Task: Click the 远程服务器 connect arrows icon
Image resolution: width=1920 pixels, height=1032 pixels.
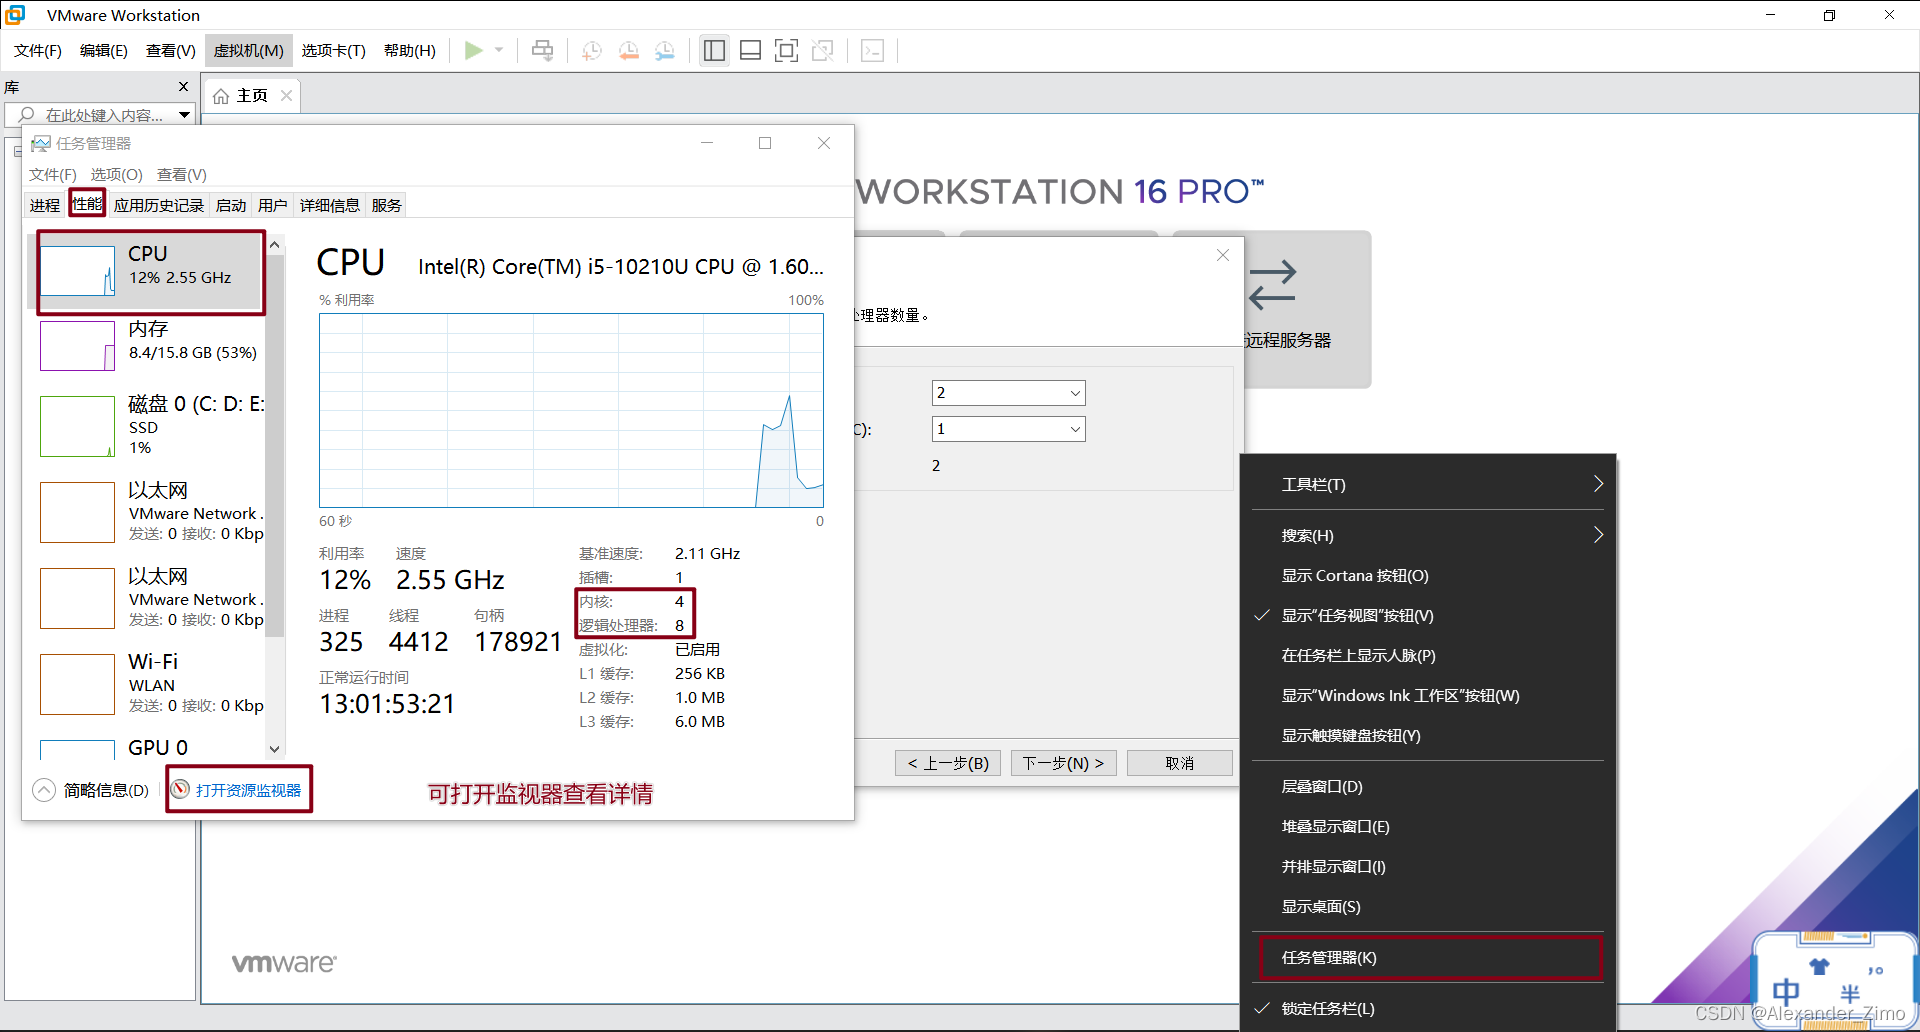Action: click(x=1272, y=285)
